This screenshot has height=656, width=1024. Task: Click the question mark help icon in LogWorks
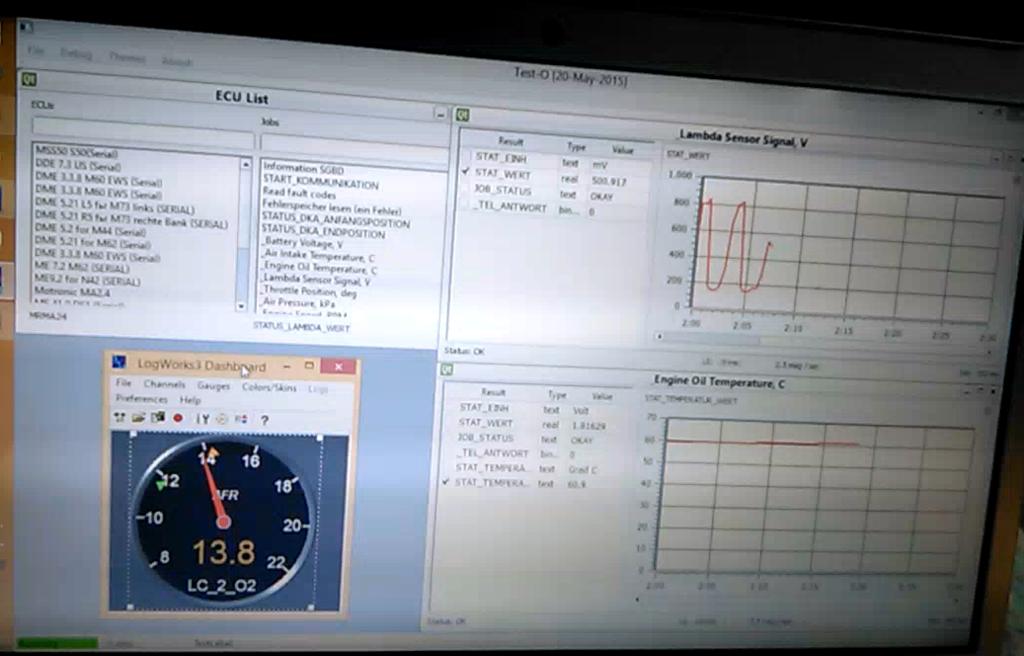[x=264, y=420]
